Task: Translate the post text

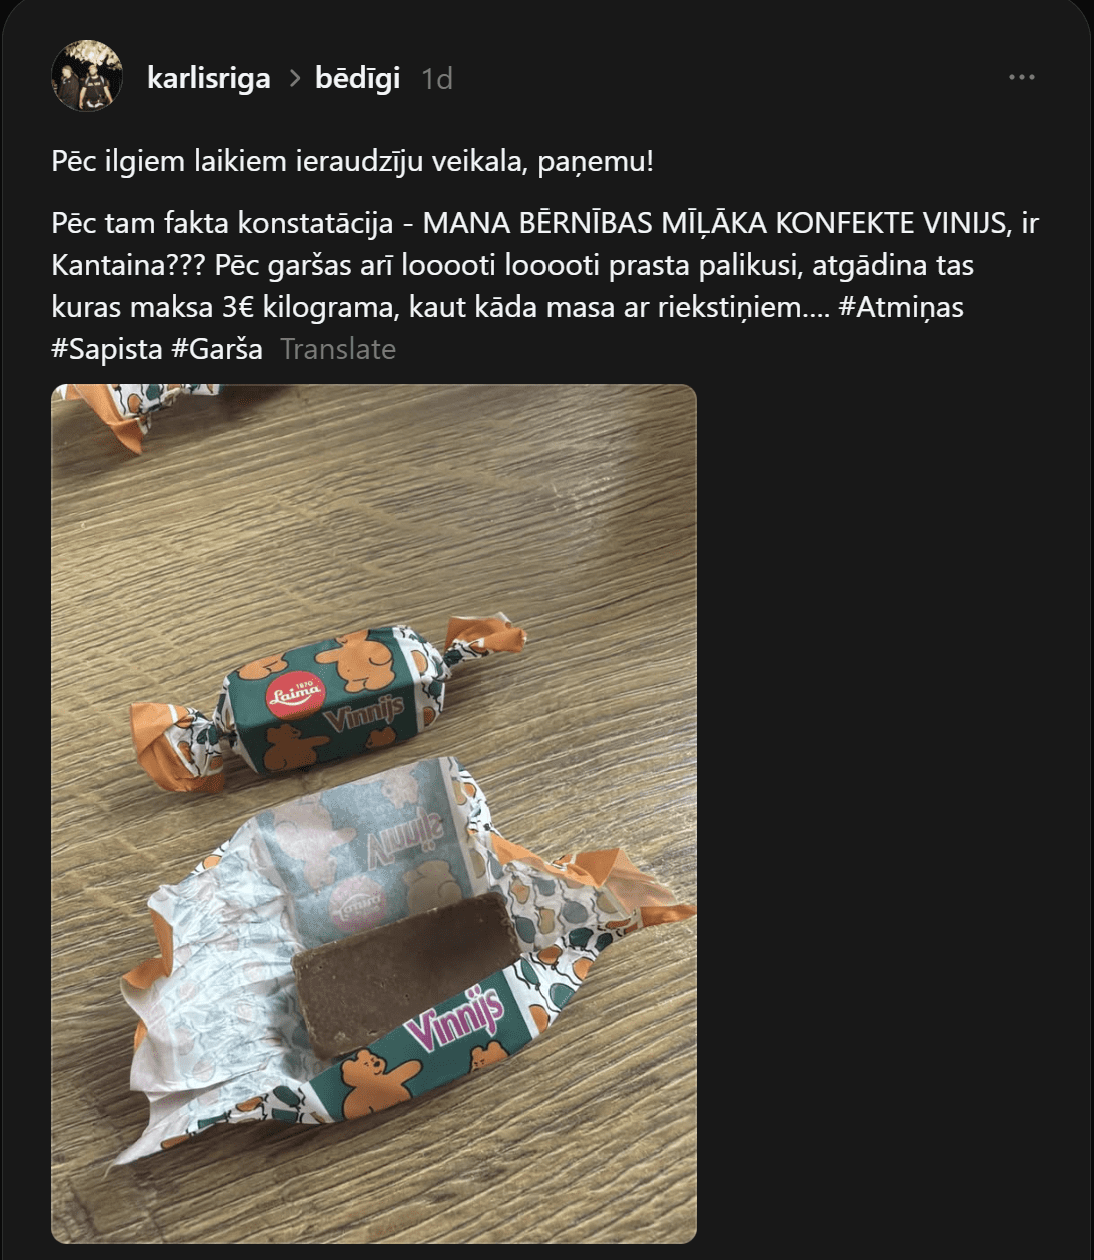Action: (338, 349)
